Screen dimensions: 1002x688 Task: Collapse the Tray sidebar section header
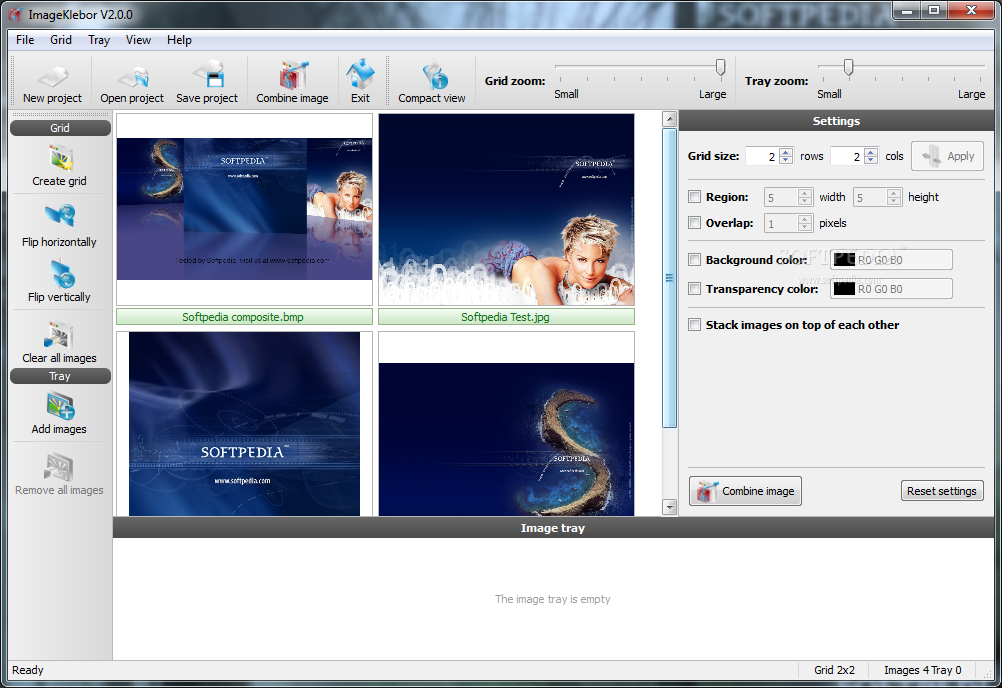pos(60,376)
